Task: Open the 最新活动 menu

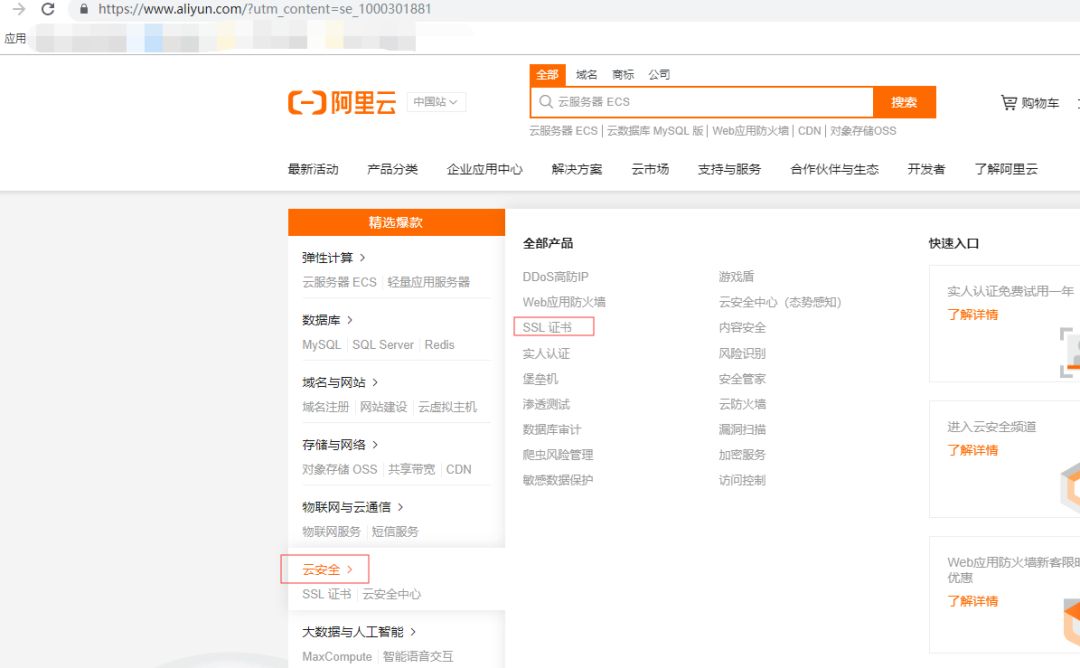Action: pyautogui.click(x=313, y=169)
